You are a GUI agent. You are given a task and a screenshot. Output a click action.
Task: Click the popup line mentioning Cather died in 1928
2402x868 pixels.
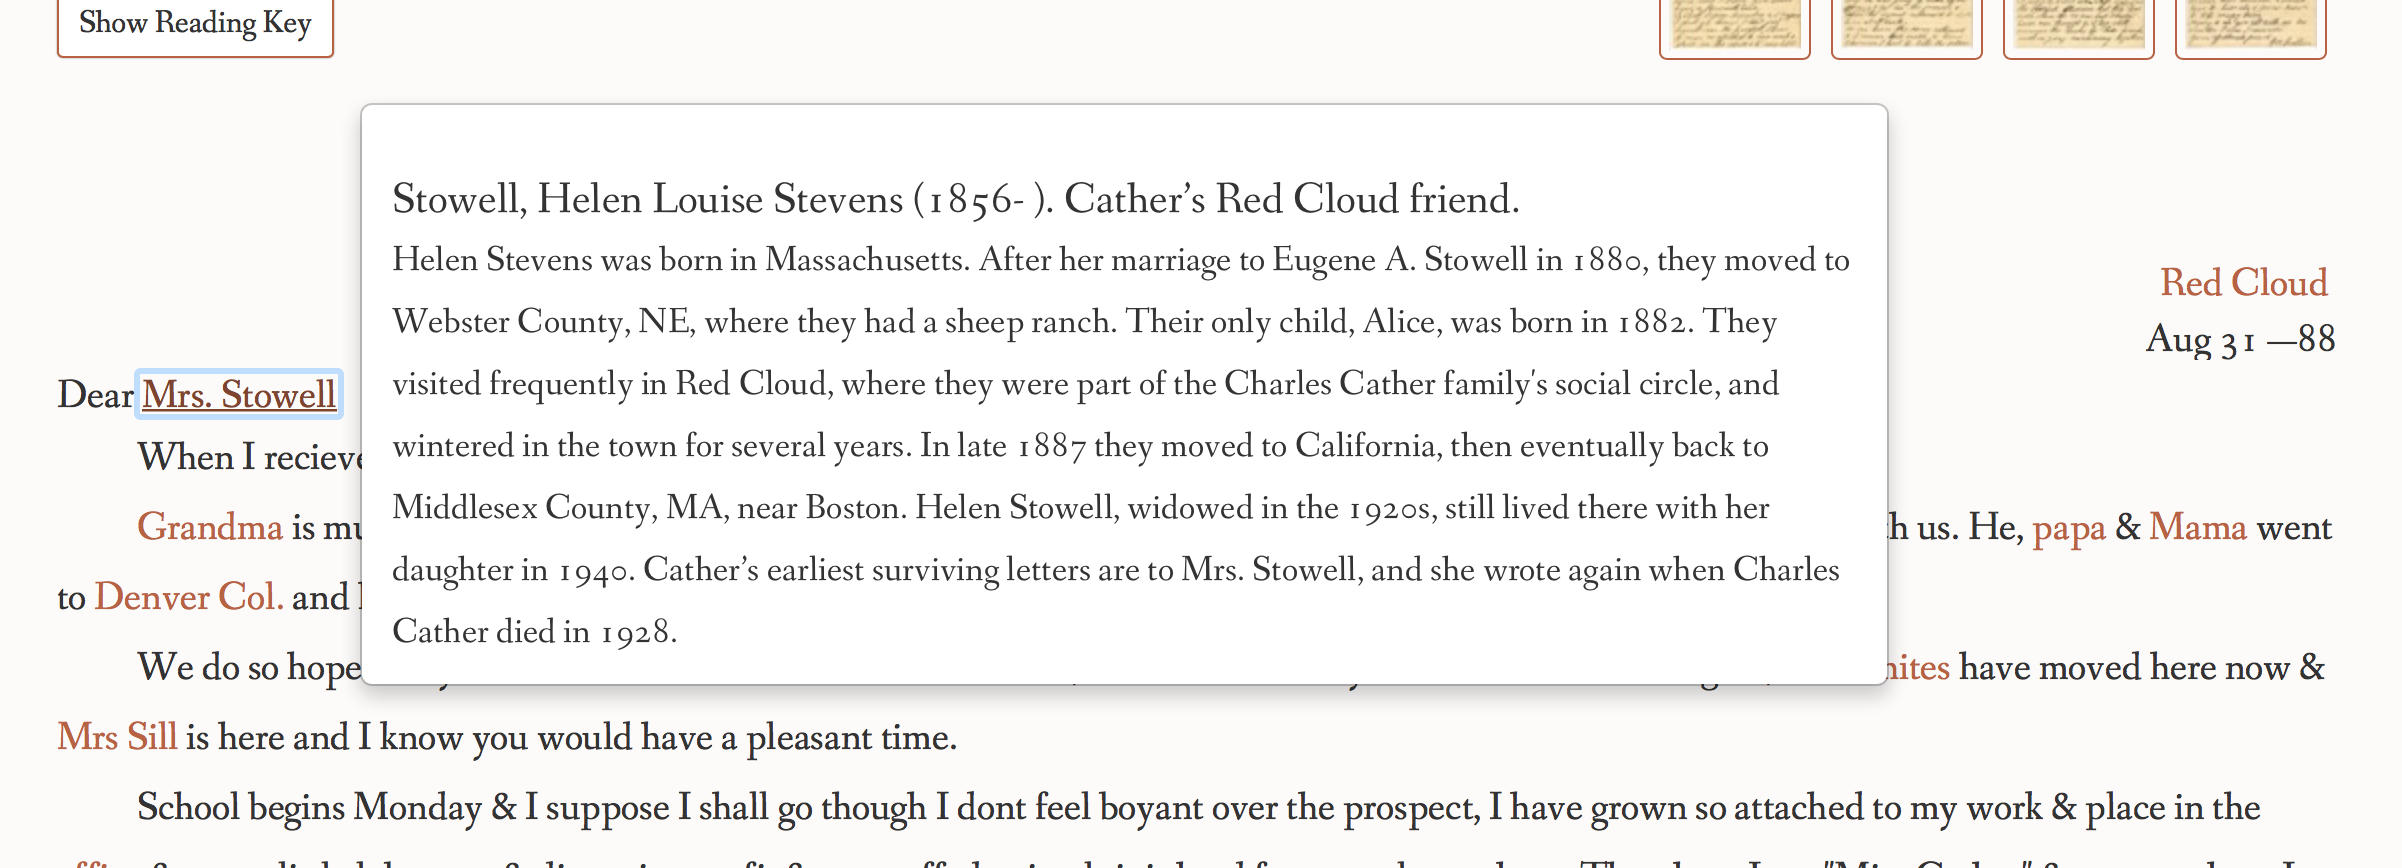535,631
